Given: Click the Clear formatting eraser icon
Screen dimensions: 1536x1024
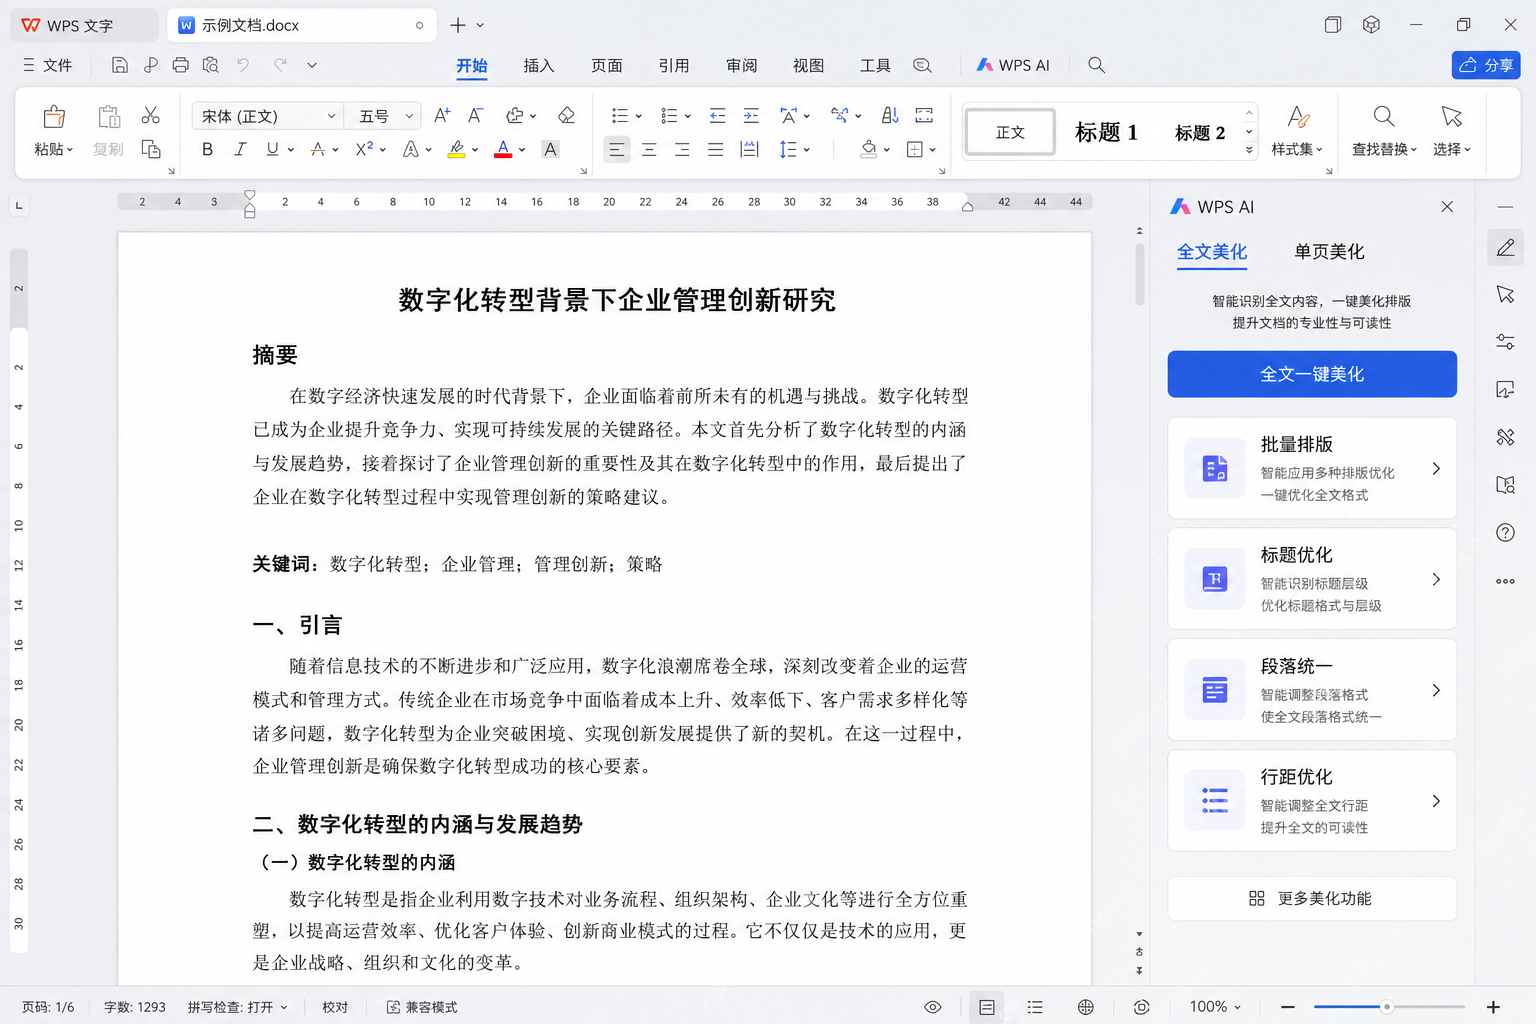Looking at the screenshot, I should point(566,115).
